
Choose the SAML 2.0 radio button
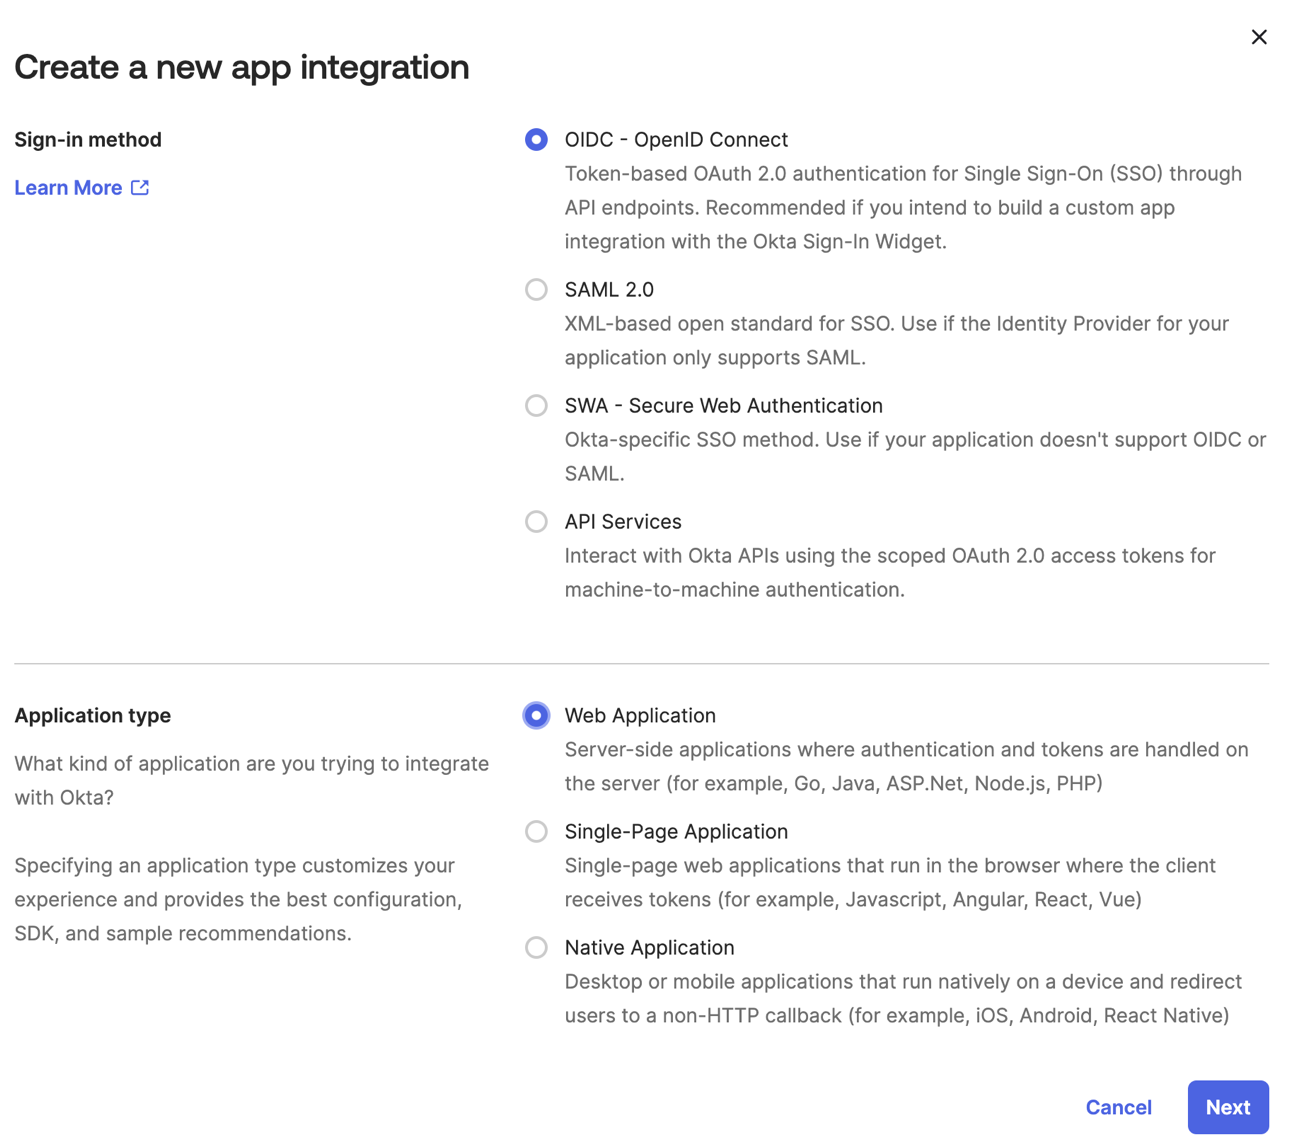(x=536, y=290)
